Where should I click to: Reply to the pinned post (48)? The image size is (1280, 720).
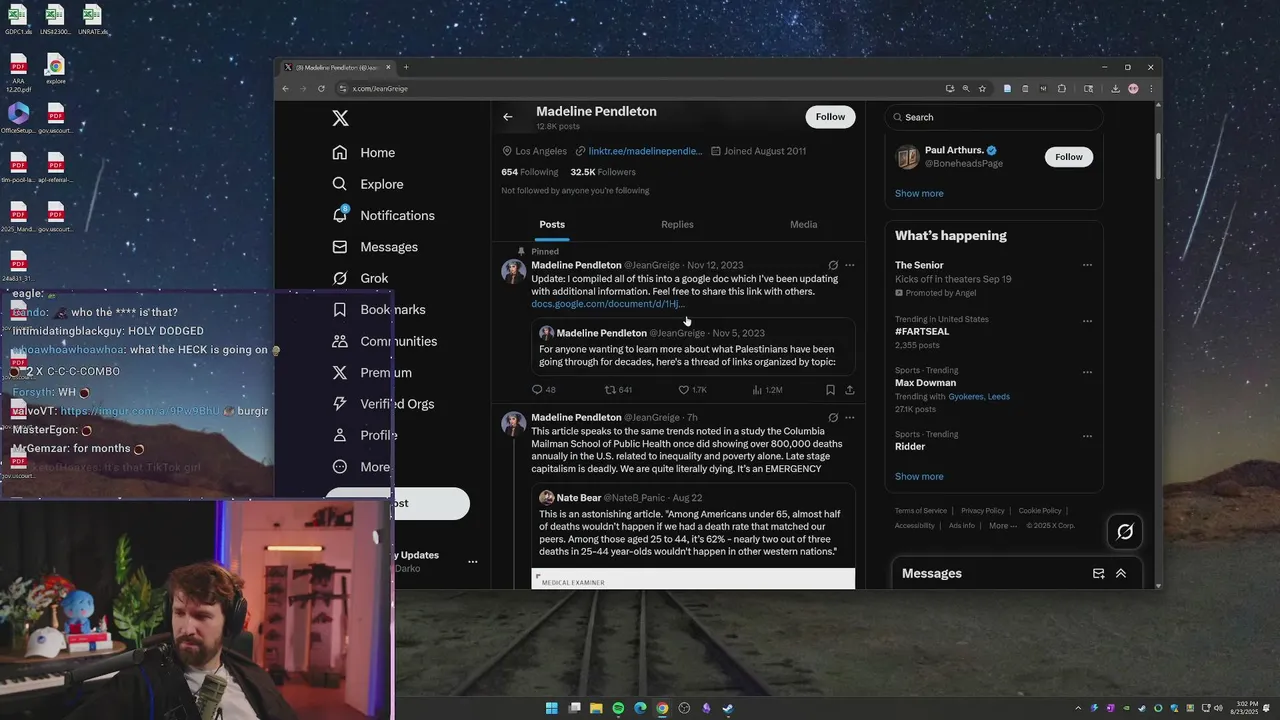543,390
